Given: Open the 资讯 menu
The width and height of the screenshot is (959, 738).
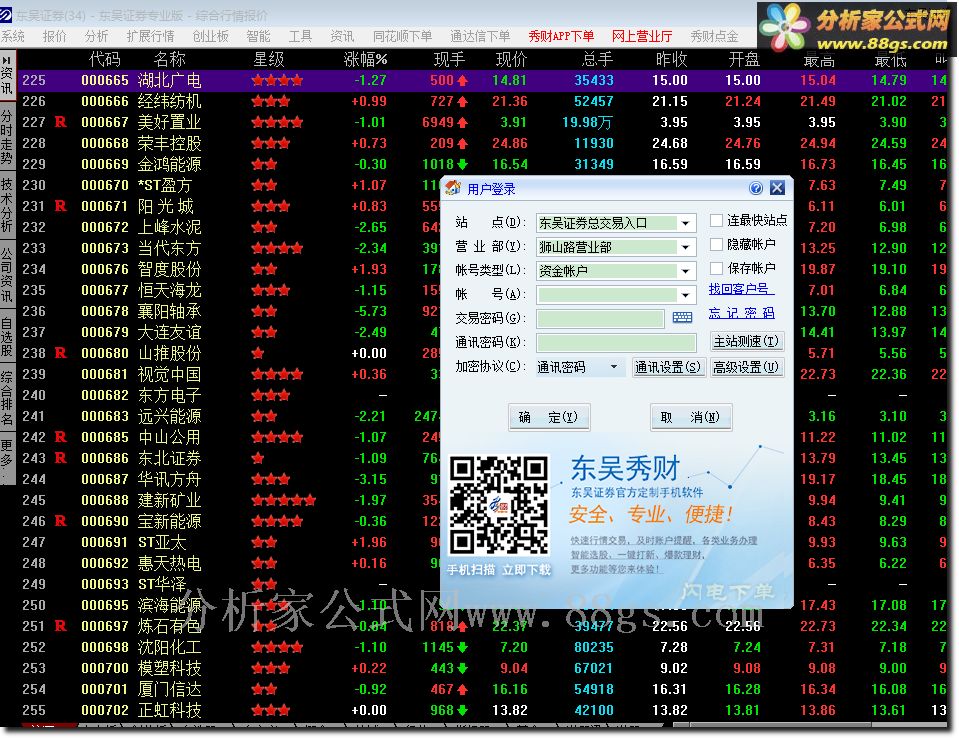Looking at the screenshot, I should [x=342, y=37].
